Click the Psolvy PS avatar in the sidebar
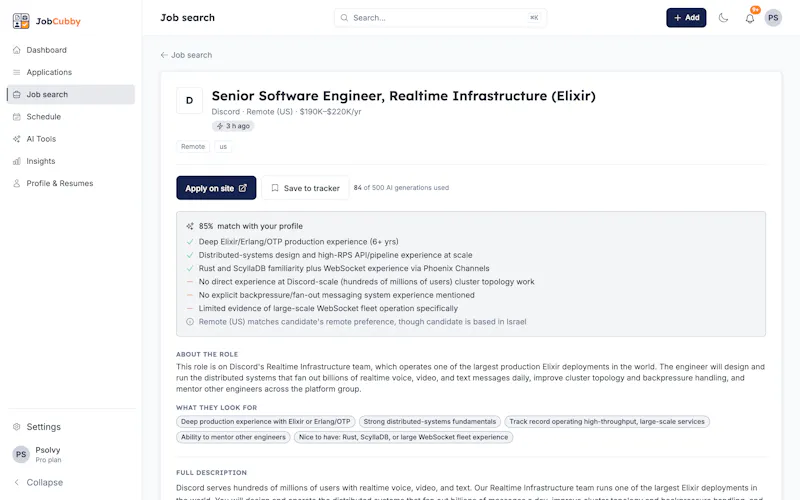 [21, 454]
